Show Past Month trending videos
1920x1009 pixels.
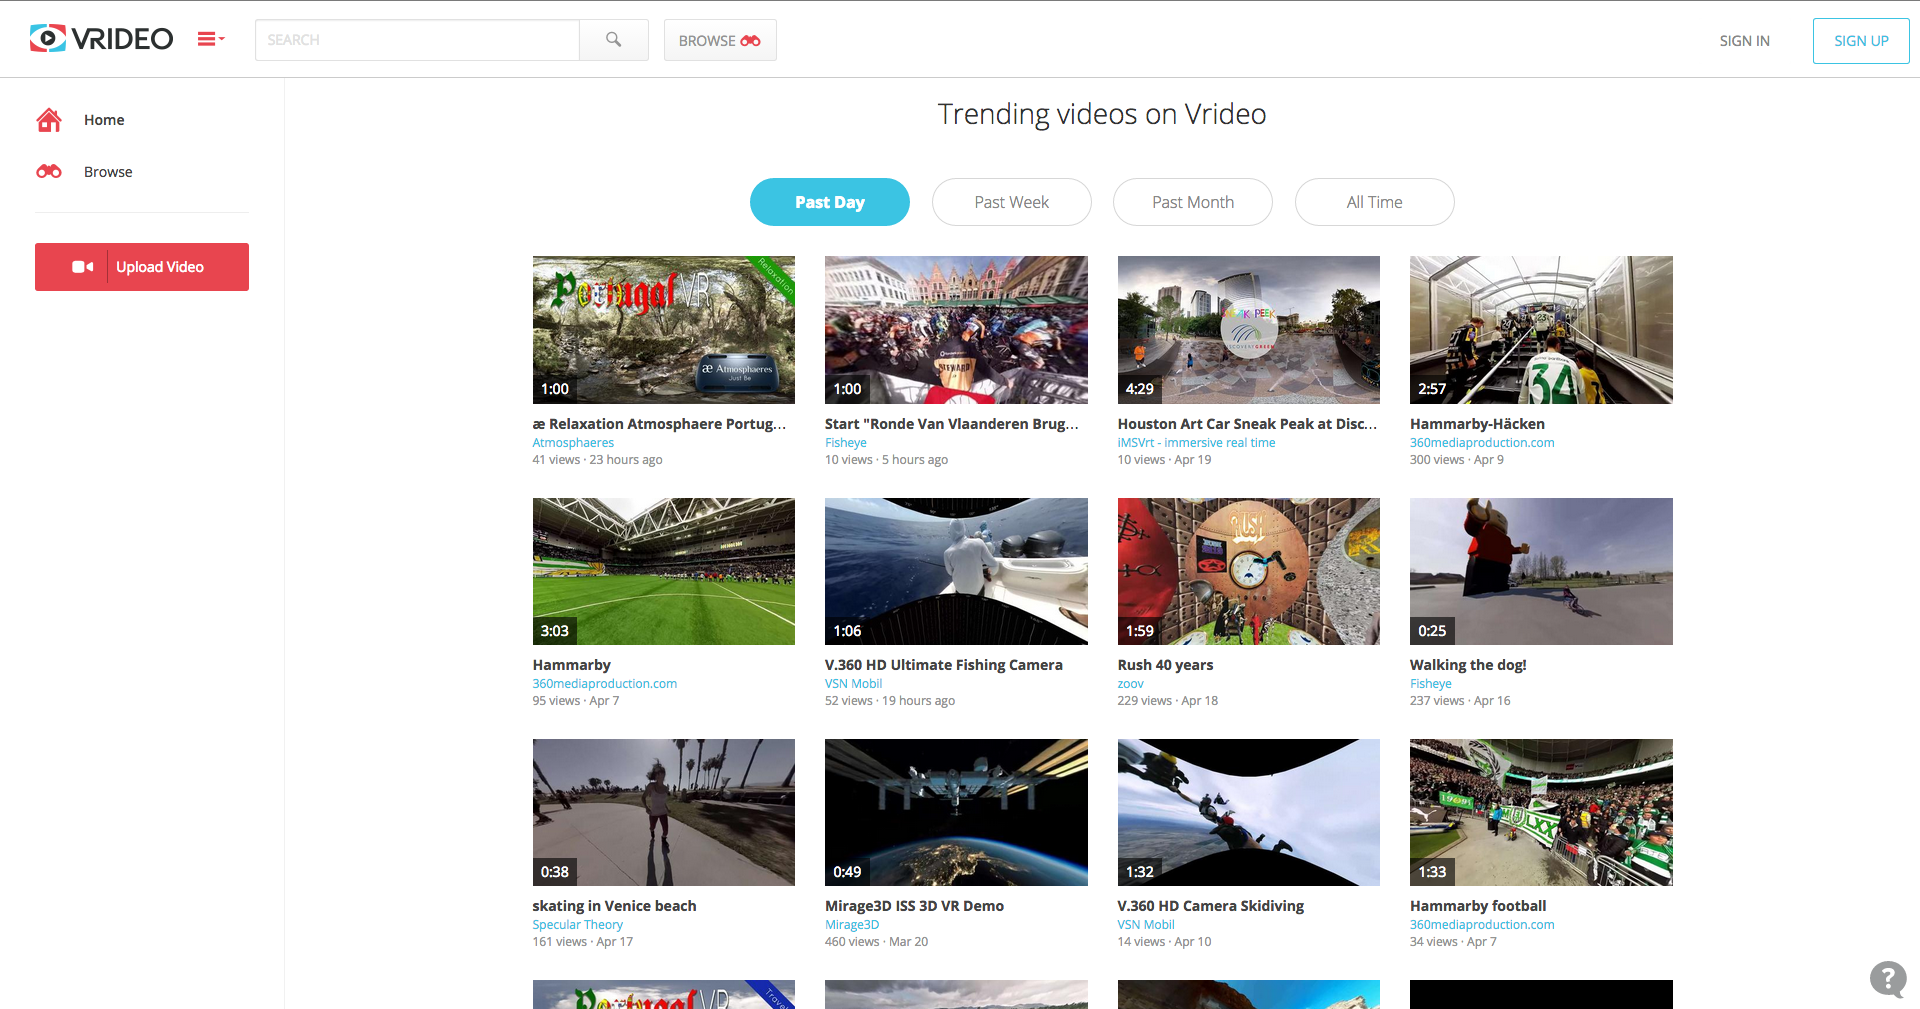pyautogui.click(x=1192, y=202)
